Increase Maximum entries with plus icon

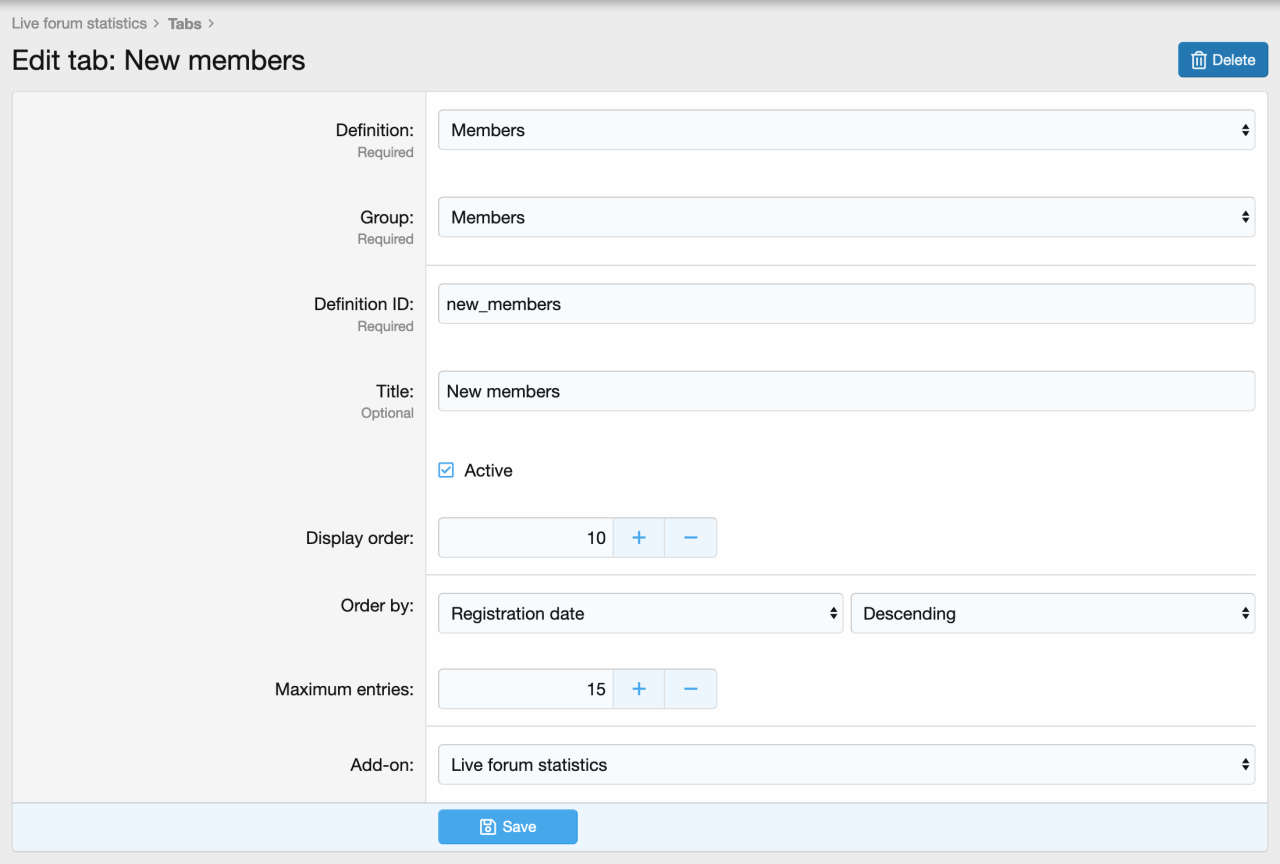click(639, 689)
